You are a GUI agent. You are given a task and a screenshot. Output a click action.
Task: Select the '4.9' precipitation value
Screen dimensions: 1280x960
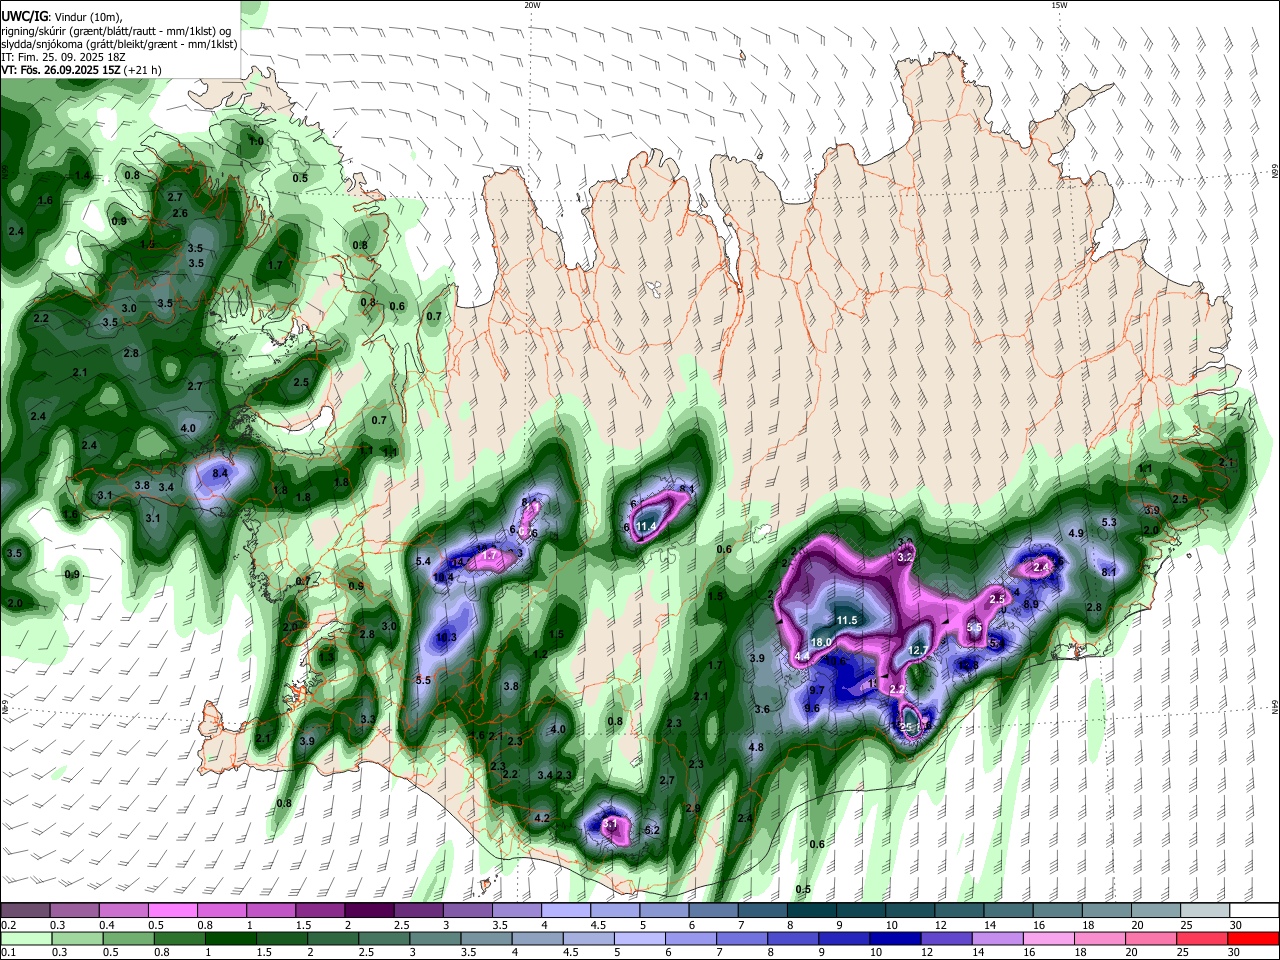point(1076,533)
